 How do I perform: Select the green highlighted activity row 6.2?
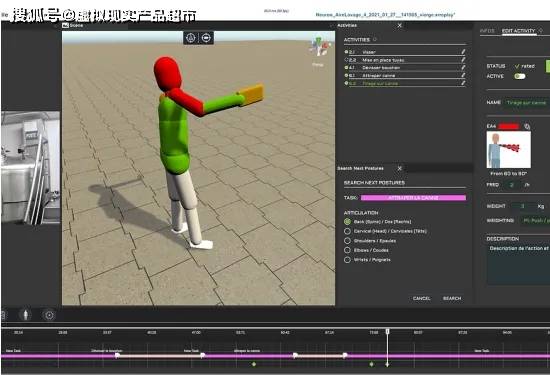405,83
